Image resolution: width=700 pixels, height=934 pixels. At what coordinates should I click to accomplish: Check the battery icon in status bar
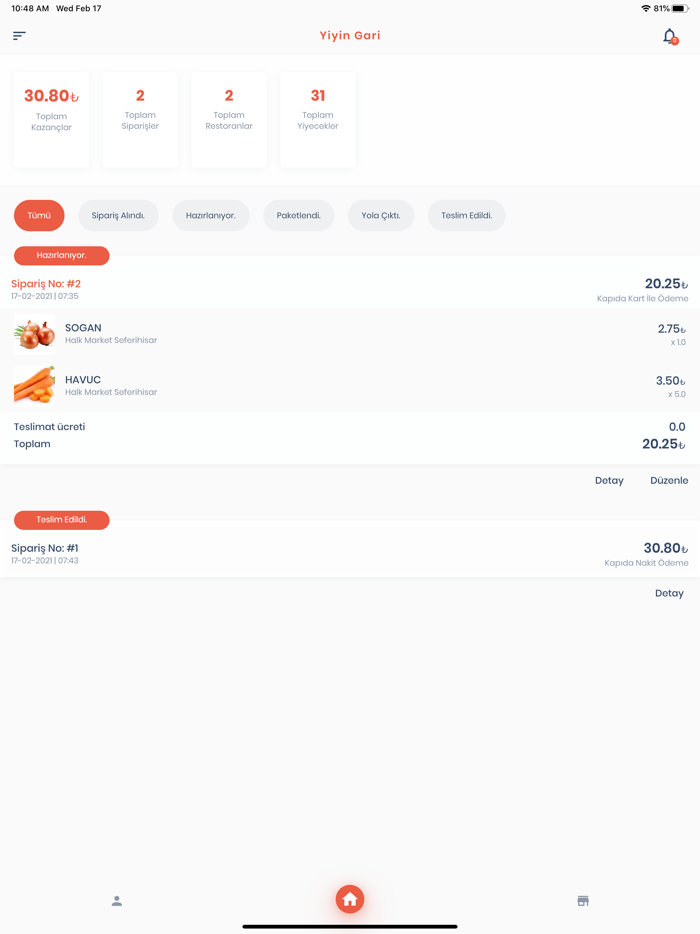point(680,8)
